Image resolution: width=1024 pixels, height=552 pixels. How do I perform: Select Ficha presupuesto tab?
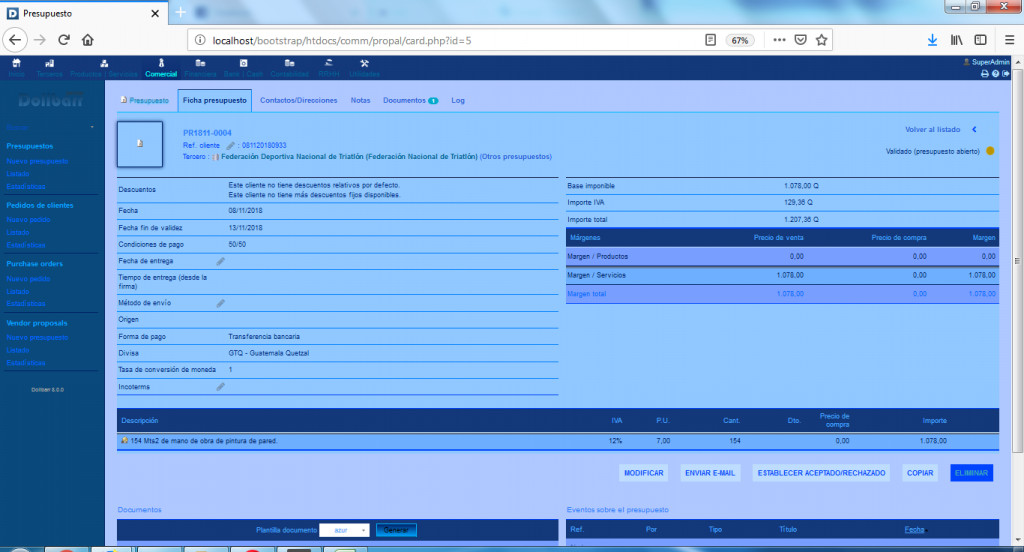pyautogui.click(x=214, y=101)
